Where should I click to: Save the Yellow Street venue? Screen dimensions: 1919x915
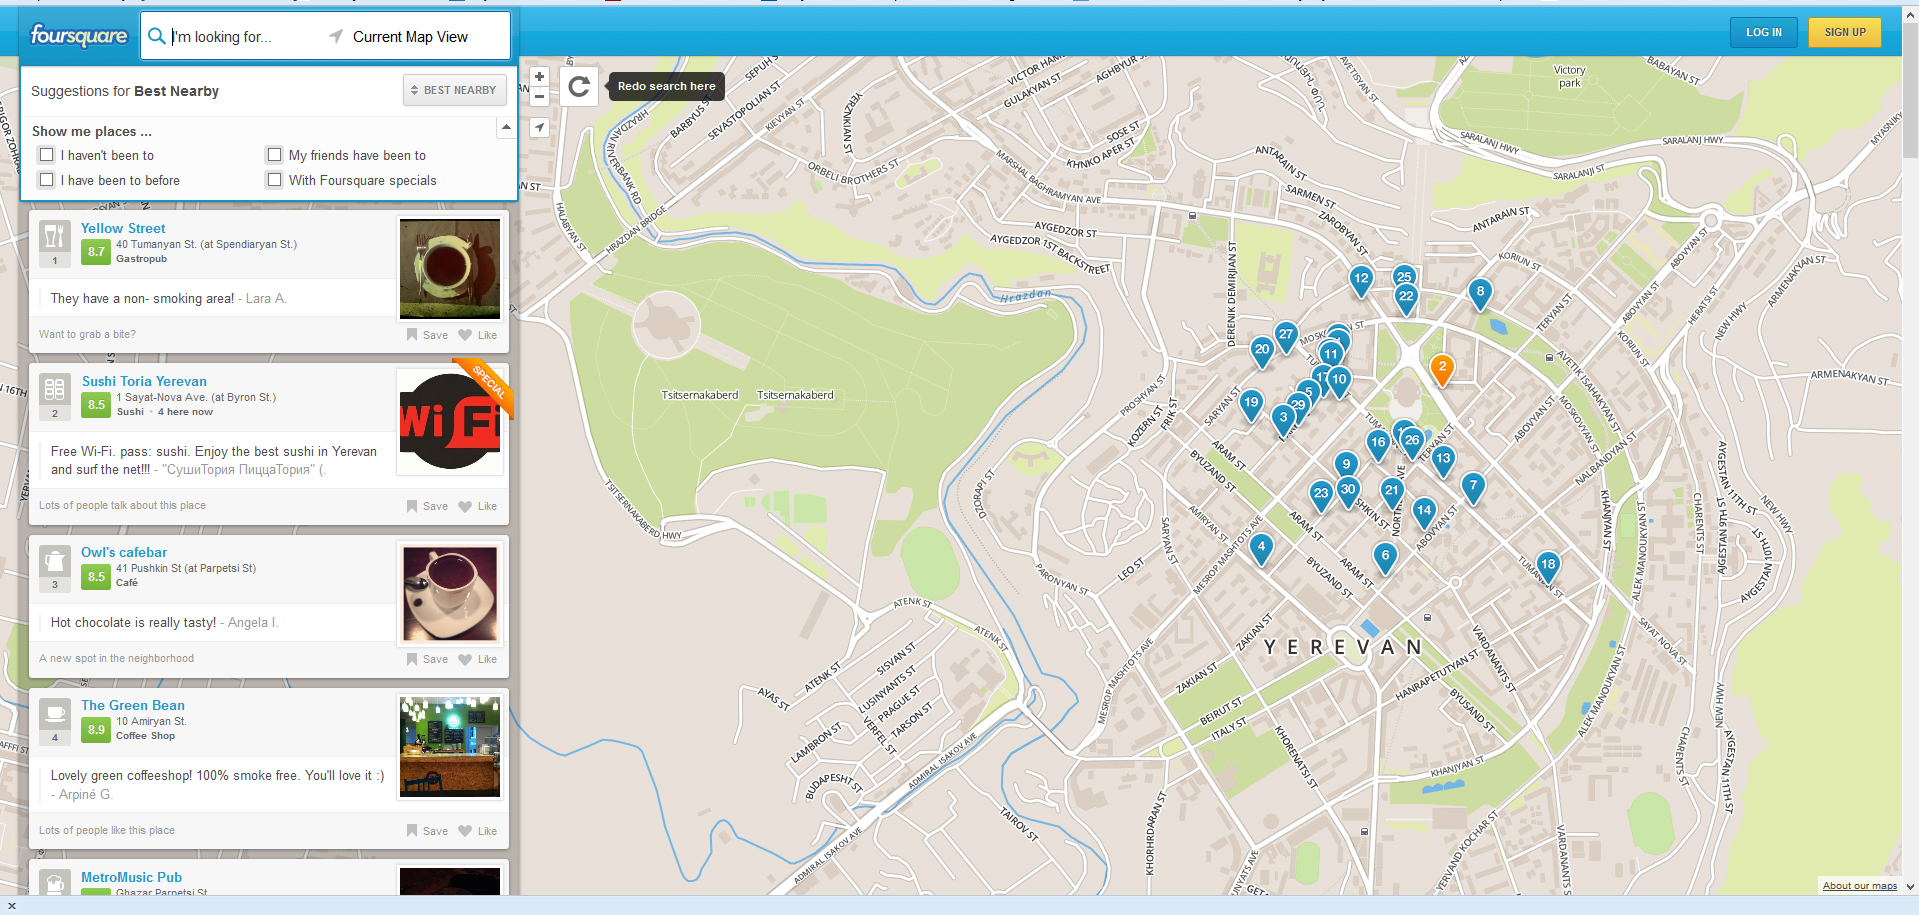[427, 335]
